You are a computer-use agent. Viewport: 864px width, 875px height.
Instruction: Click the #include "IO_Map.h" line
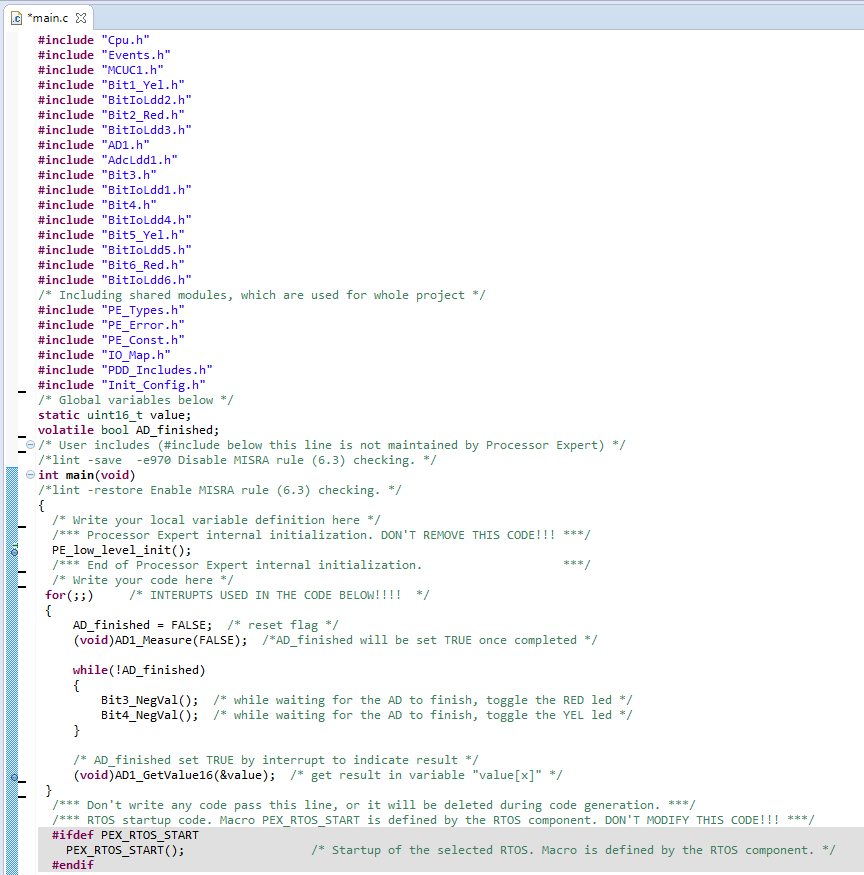coord(104,355)
